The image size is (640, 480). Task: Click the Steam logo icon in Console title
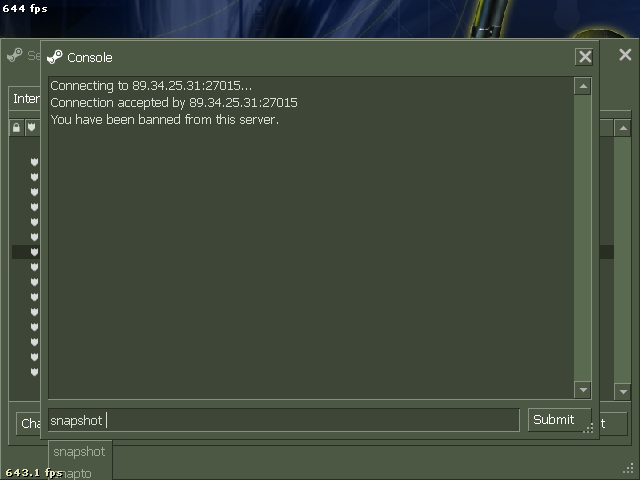(x=55, y=57)
